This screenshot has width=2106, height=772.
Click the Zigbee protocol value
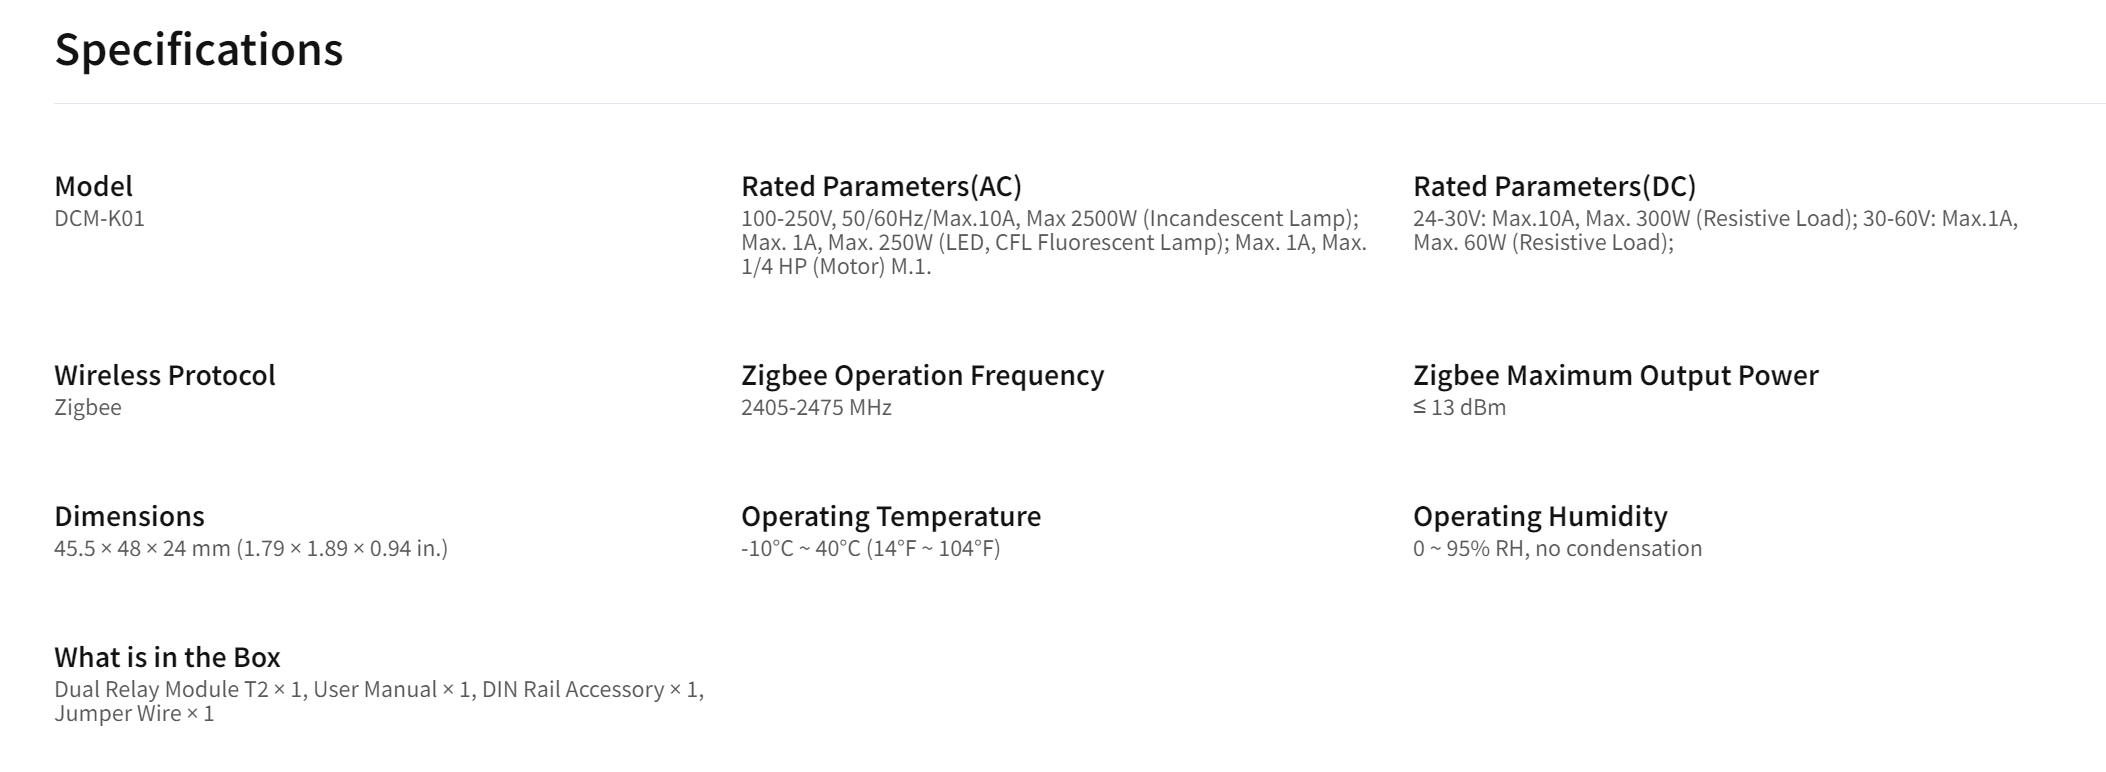click(x=88, y=407)
